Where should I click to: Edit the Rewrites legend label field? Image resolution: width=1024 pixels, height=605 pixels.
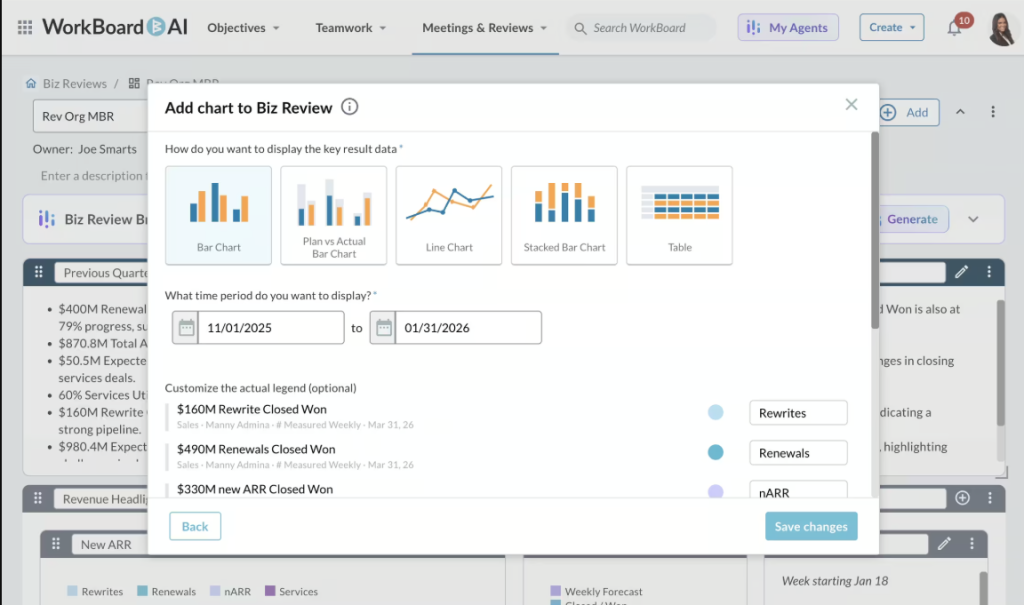(798, 413)
